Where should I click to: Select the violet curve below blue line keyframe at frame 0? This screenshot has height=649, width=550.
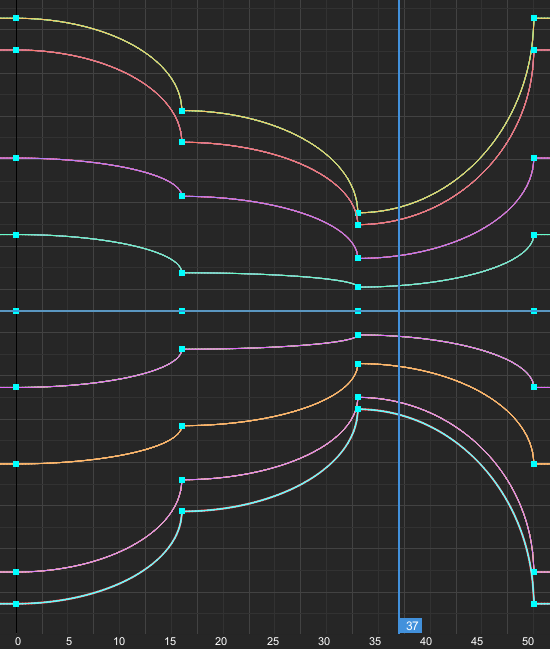(16, 387)
